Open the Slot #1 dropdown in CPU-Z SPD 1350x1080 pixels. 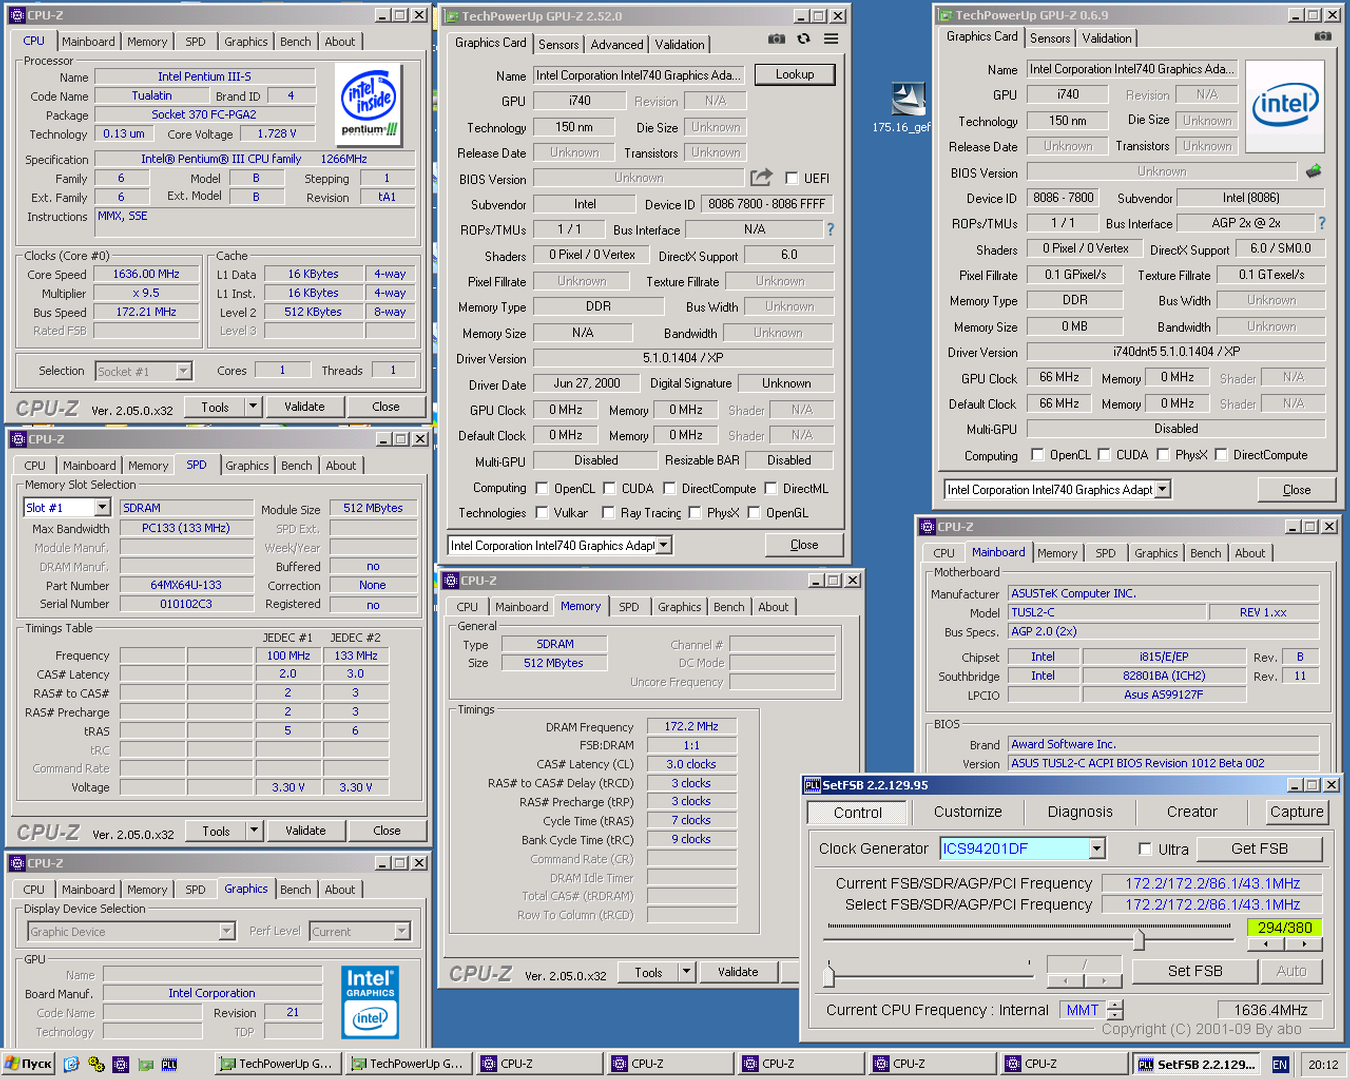[102, 508]
